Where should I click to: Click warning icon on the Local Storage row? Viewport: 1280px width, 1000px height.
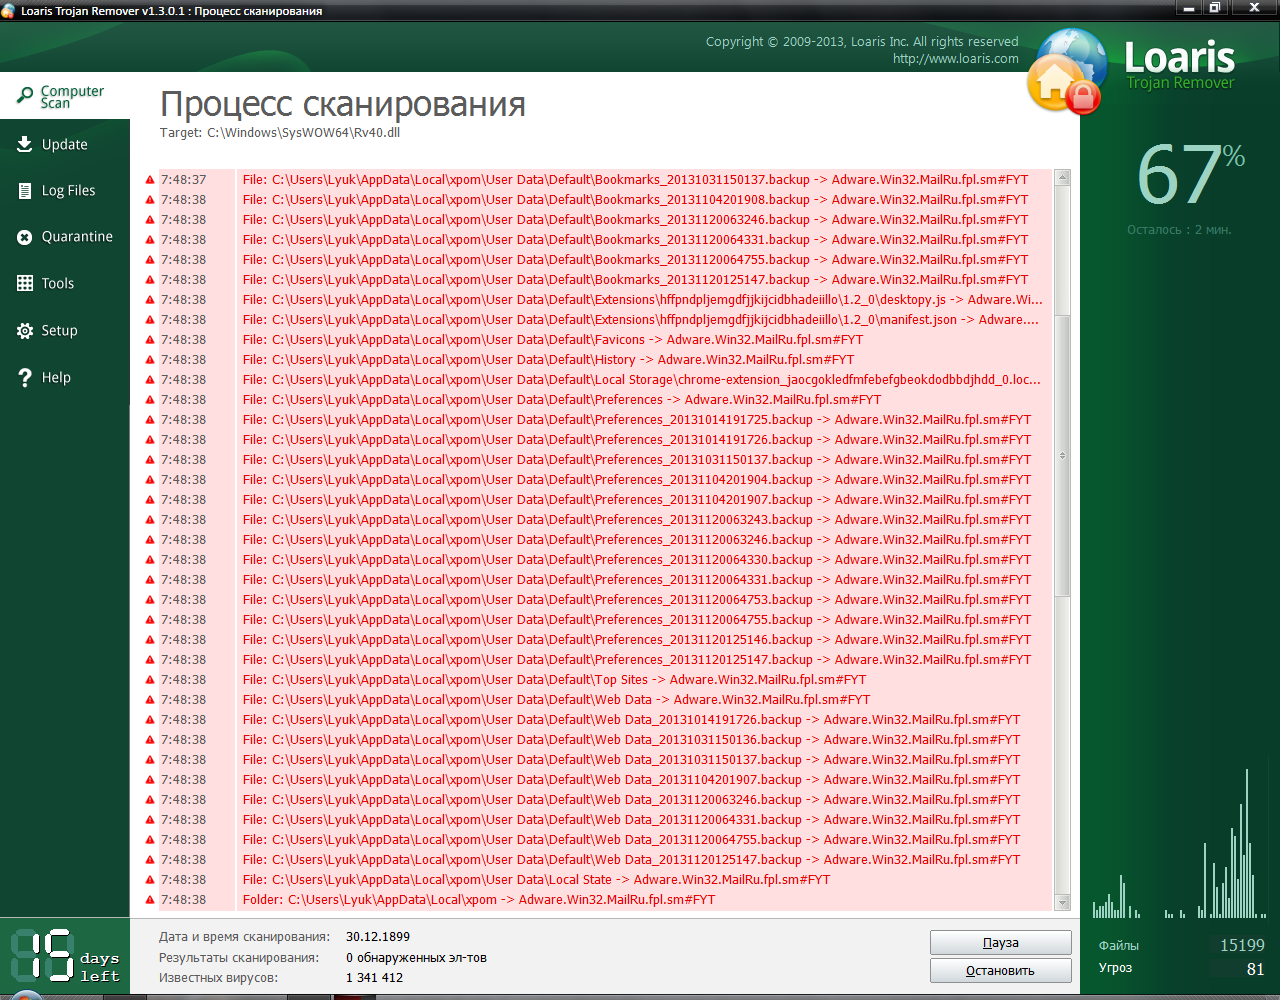150,380
